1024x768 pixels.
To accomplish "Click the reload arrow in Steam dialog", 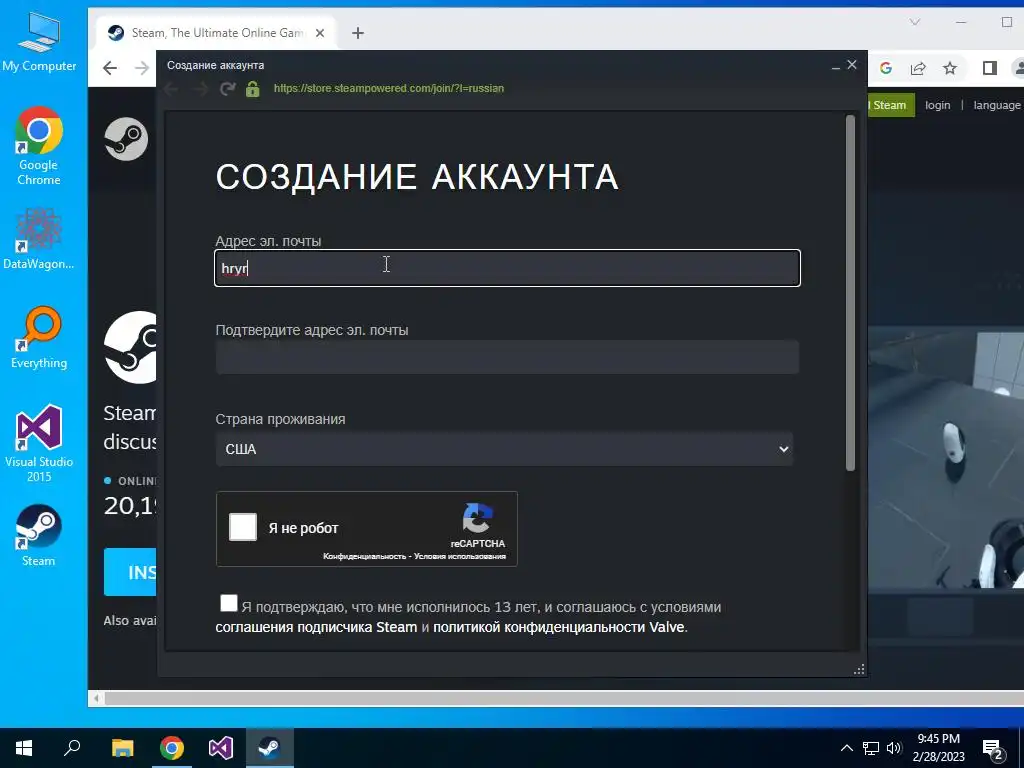I will point(227,88).
